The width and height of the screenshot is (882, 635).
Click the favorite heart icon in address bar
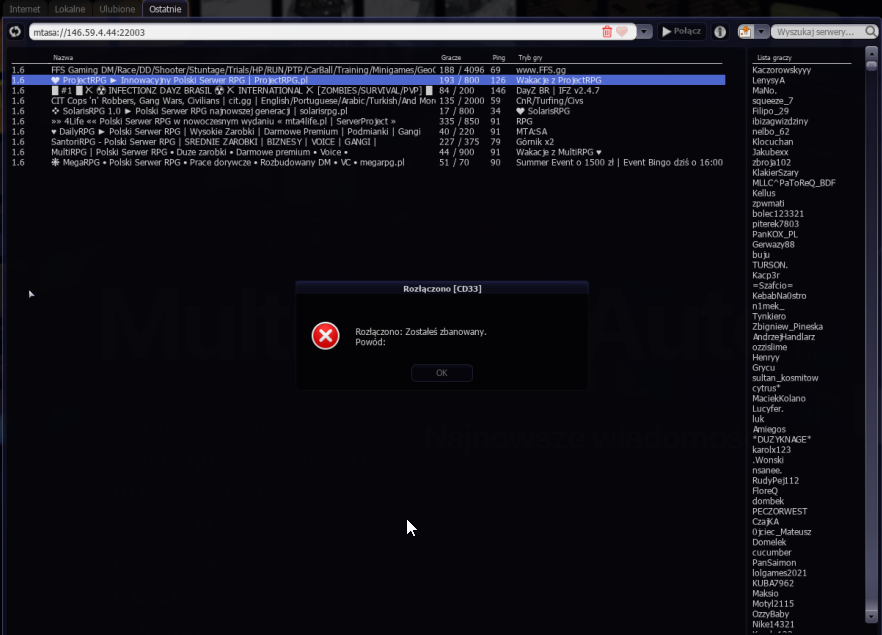pyautogui.click(x=622, y=31)
